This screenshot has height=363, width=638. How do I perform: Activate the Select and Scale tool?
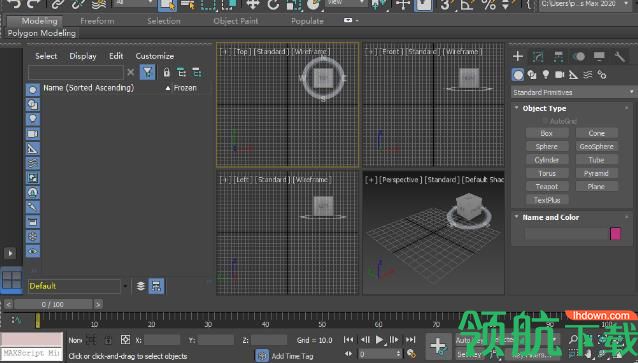click(x=293, y=4)
